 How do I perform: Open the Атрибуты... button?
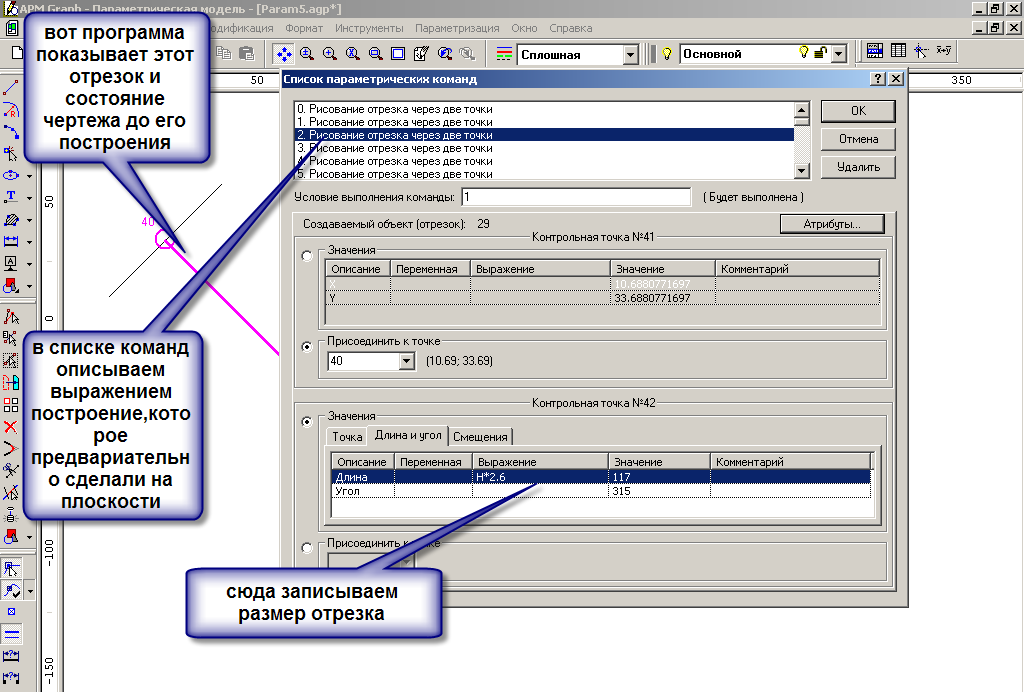[832, 224]
